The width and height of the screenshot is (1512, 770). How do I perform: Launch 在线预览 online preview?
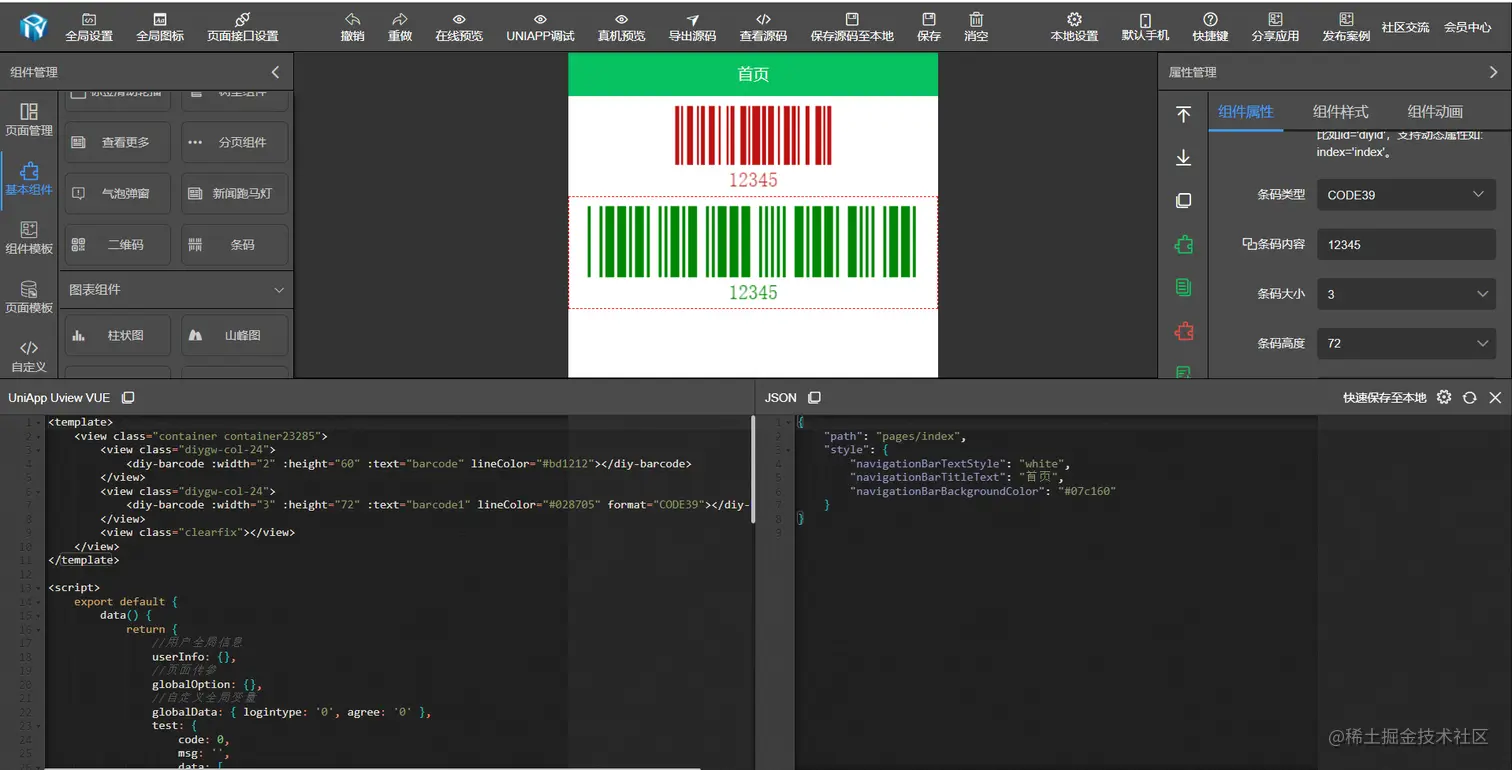[459, 27]
